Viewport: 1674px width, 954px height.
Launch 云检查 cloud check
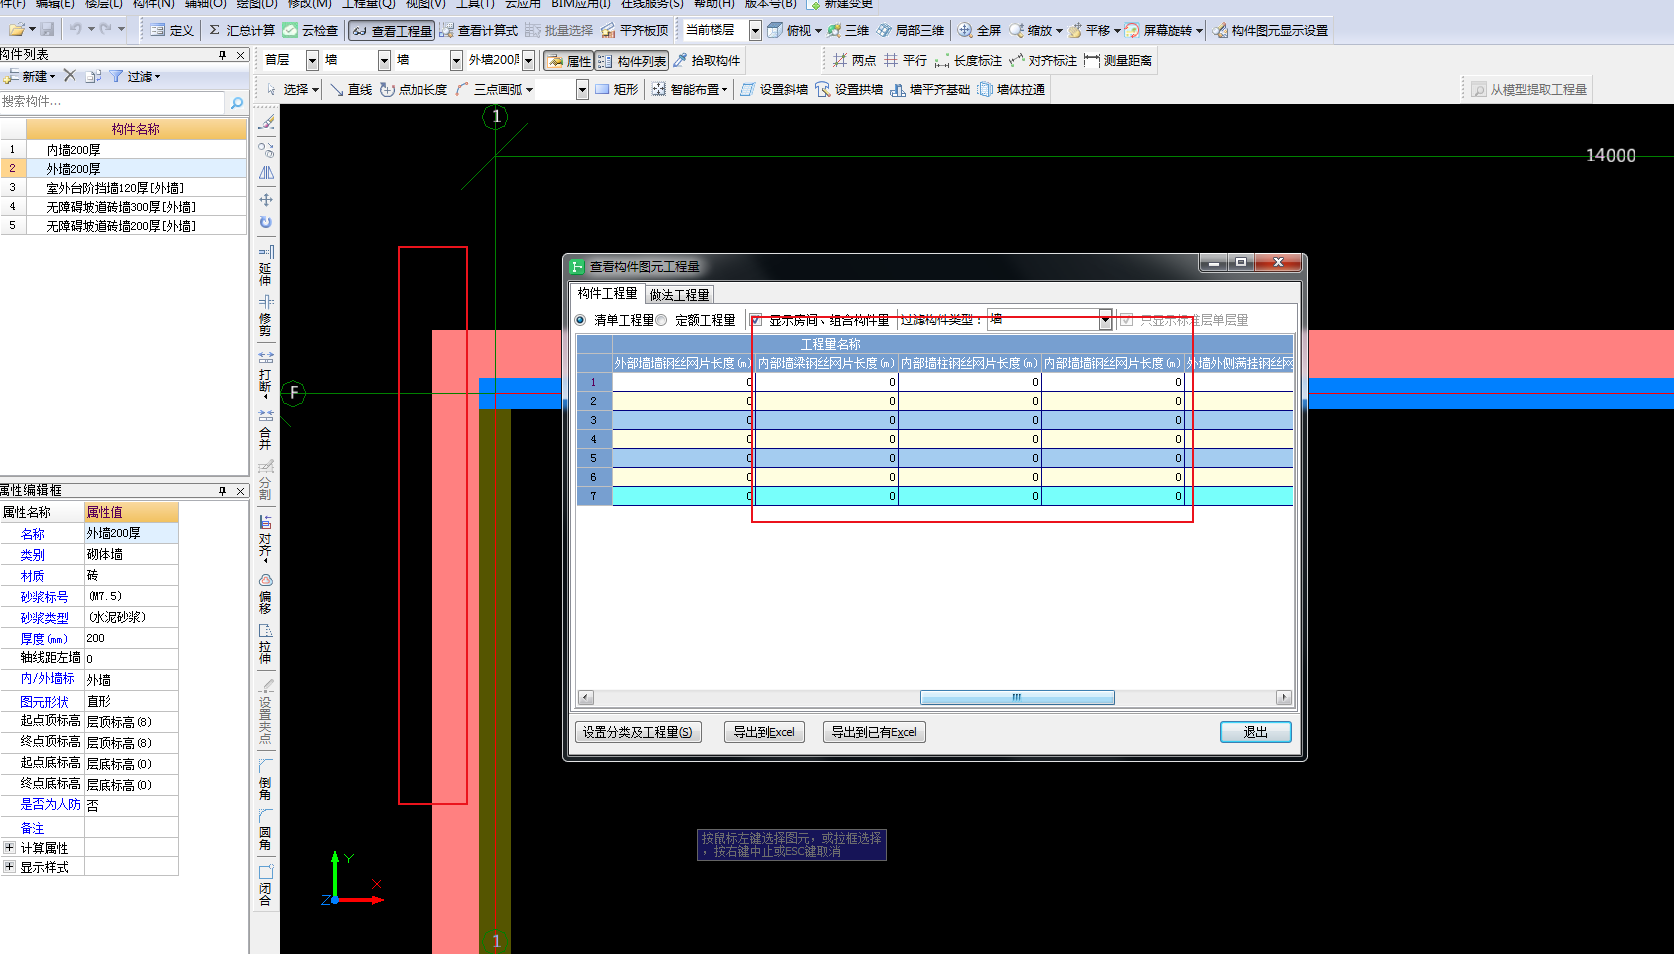click(310, 30)
